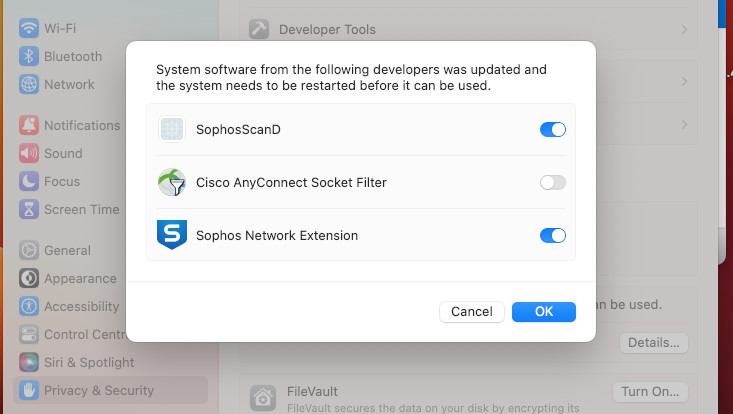733x414 pixels.
Task: Click the Developer Tools hammer icon
Action: [259, 29]
